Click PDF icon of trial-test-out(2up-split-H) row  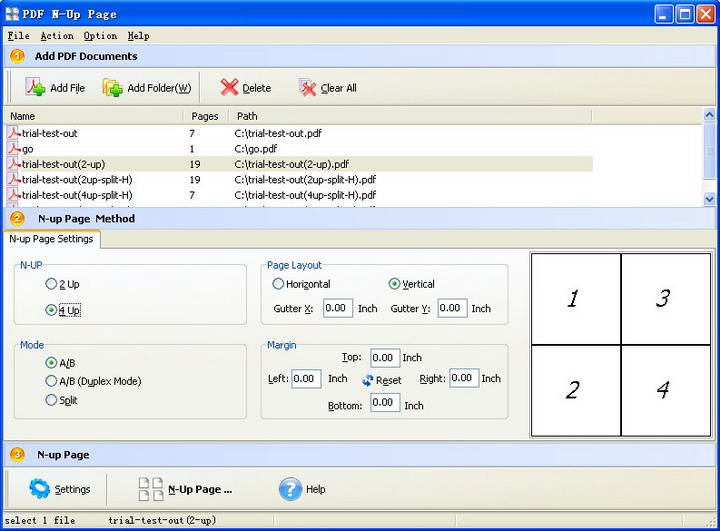pyautogui.click(x=14, y=179)
